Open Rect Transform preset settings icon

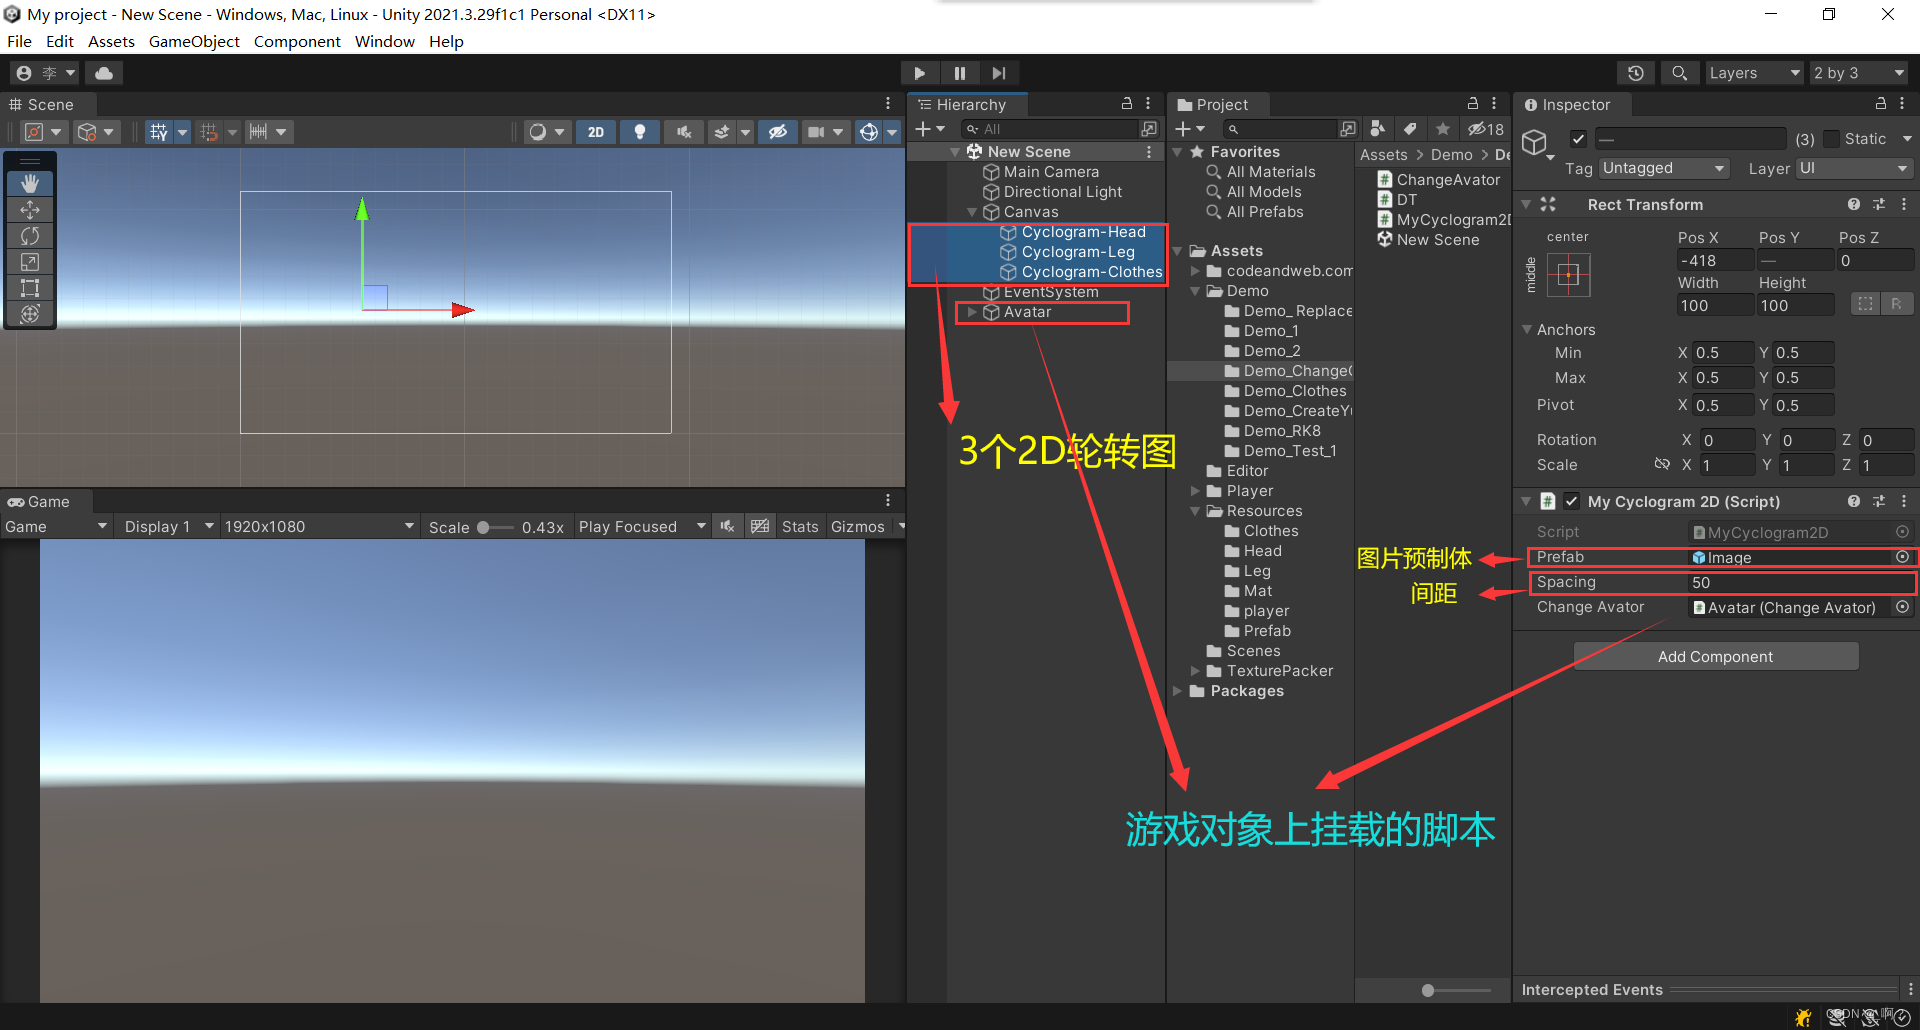tap(1879, 204)
